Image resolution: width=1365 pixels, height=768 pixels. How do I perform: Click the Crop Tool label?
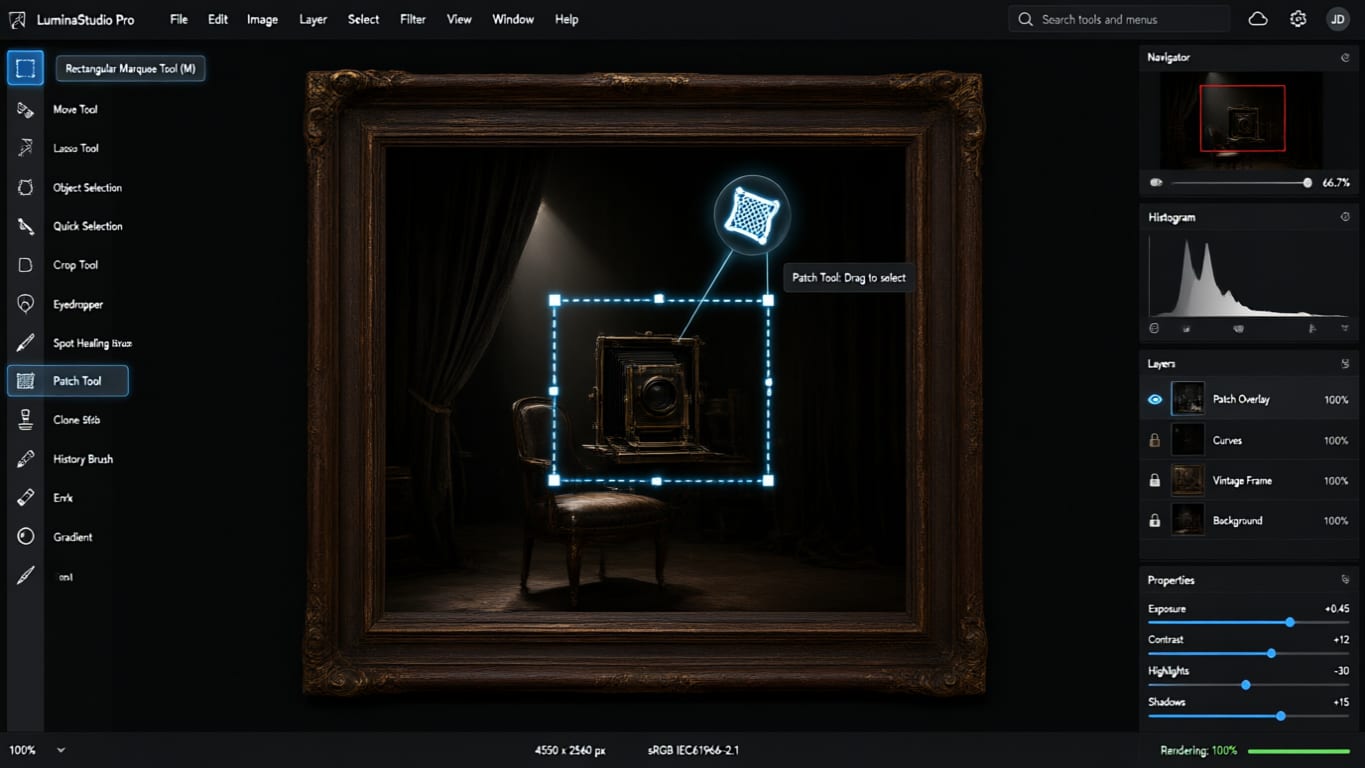click(76, 265)
